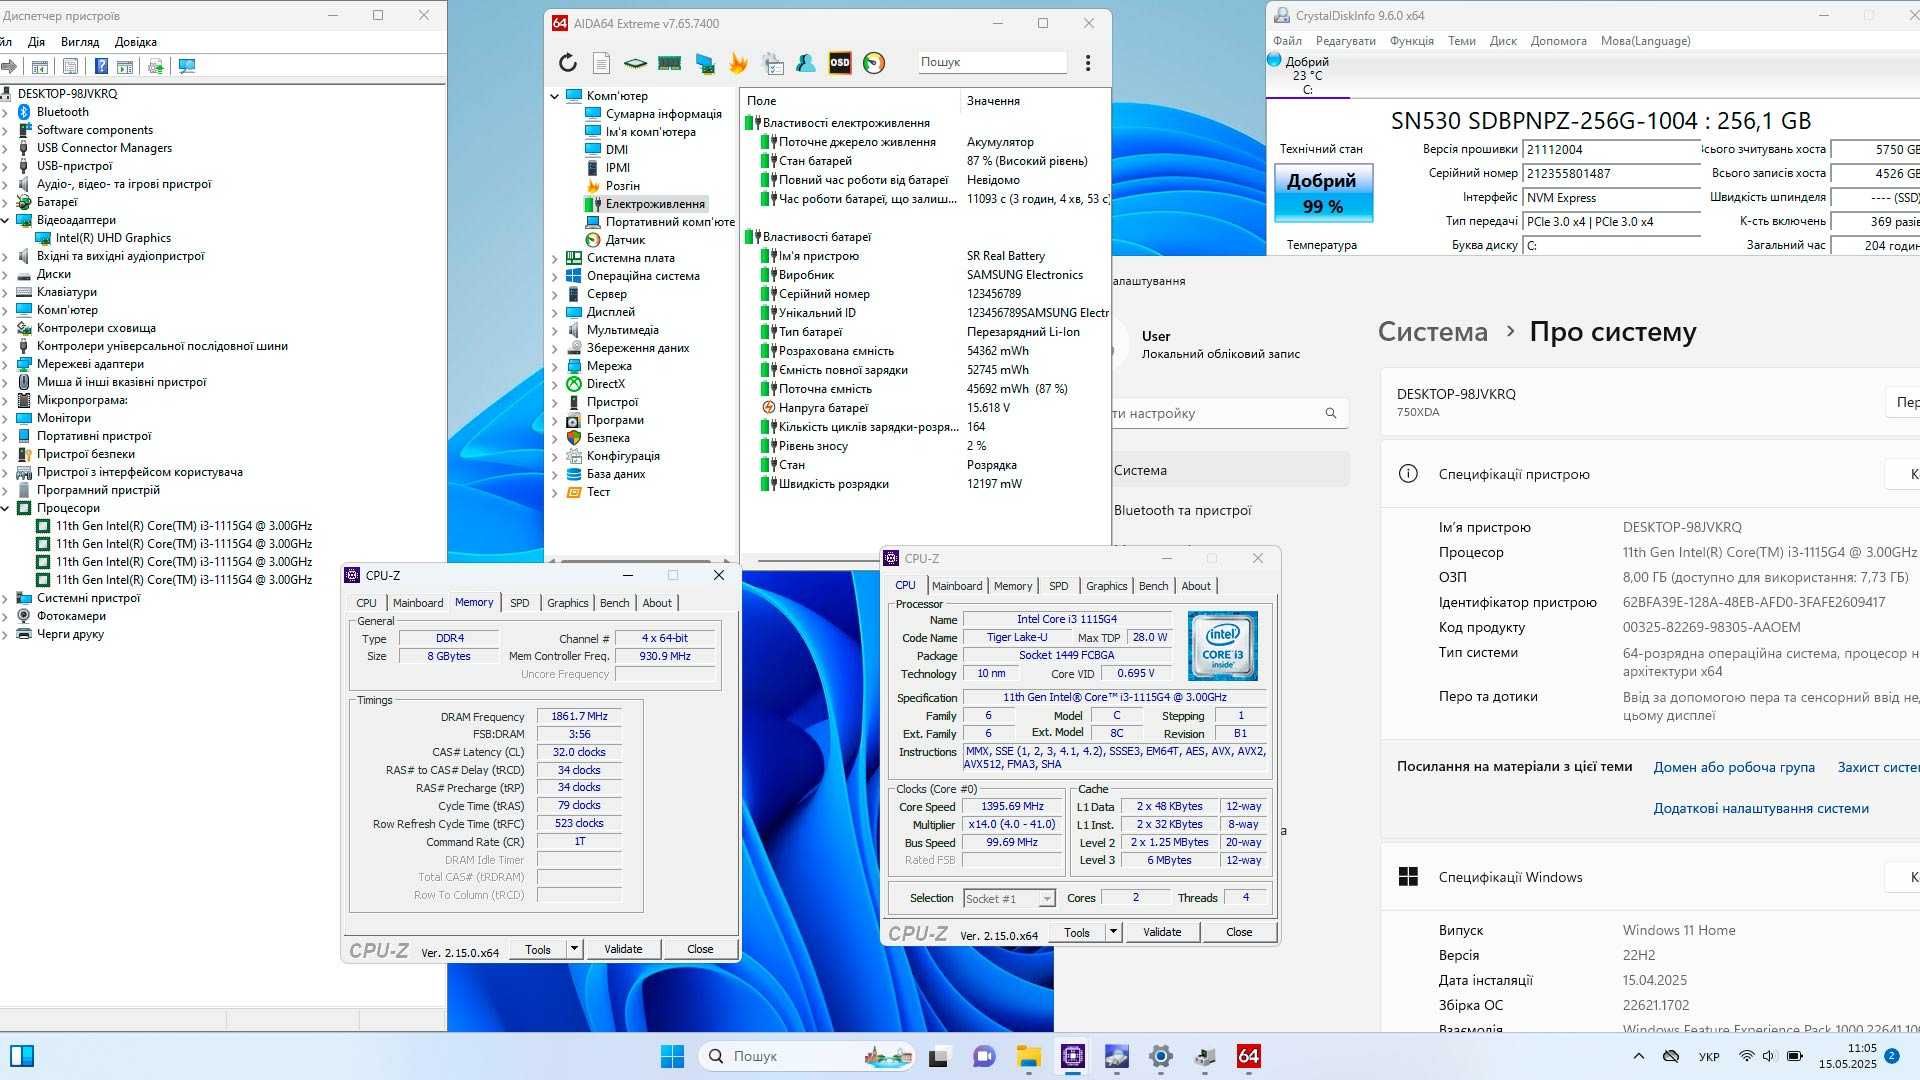
Task: Open AIDA64 OSD panel icon
Action: (840, 62)
